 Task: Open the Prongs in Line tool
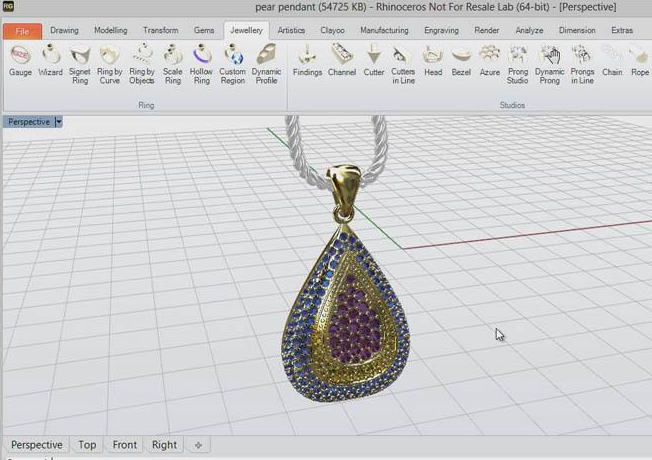582,65
